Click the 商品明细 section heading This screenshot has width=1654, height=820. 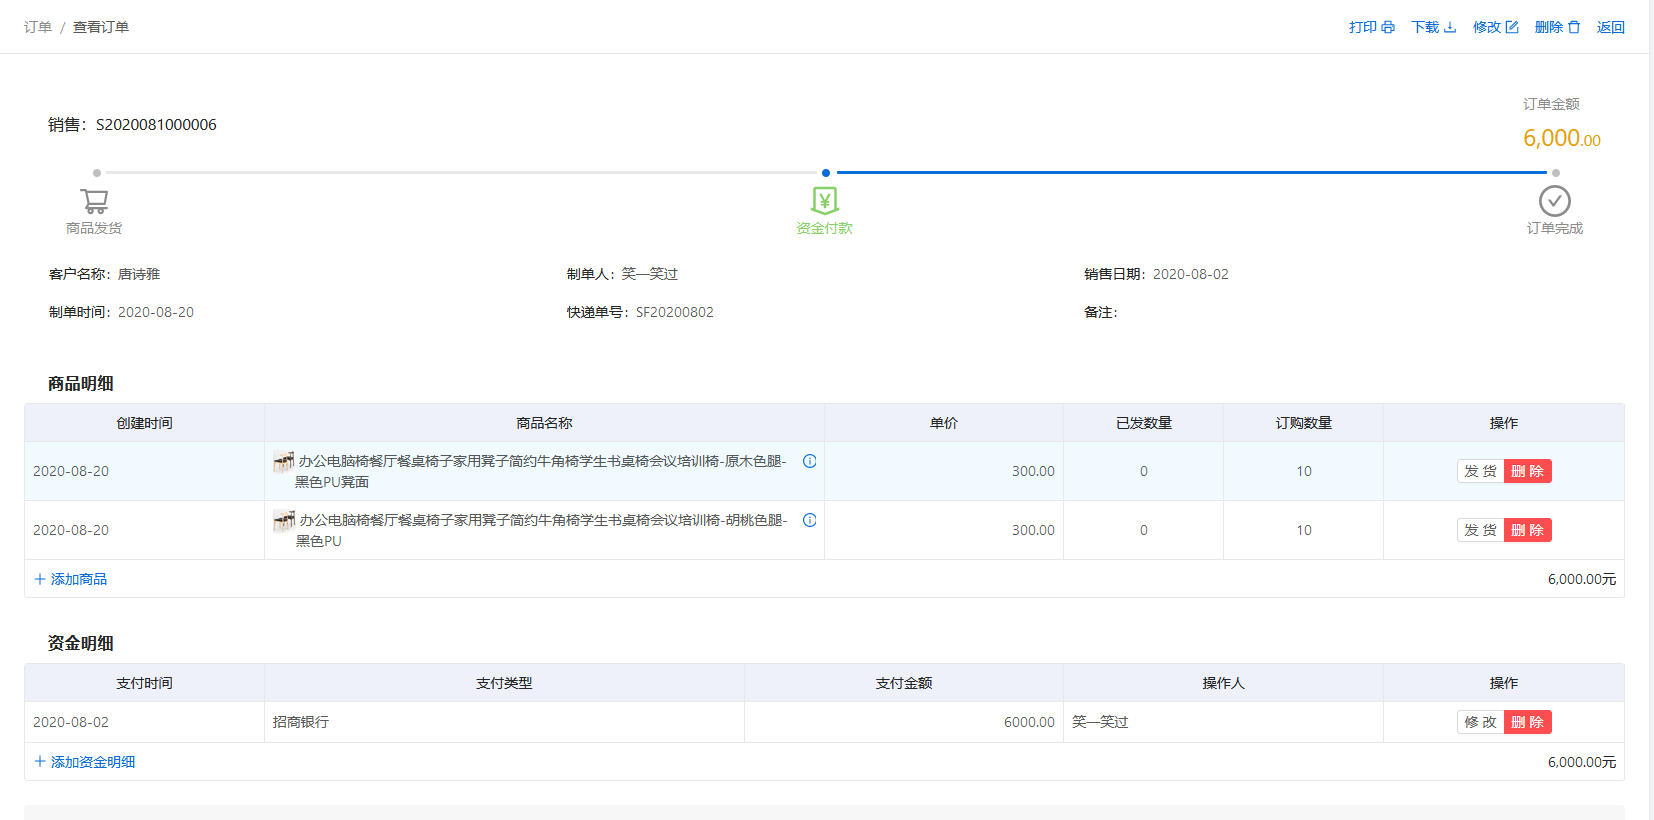click(81, 384)
